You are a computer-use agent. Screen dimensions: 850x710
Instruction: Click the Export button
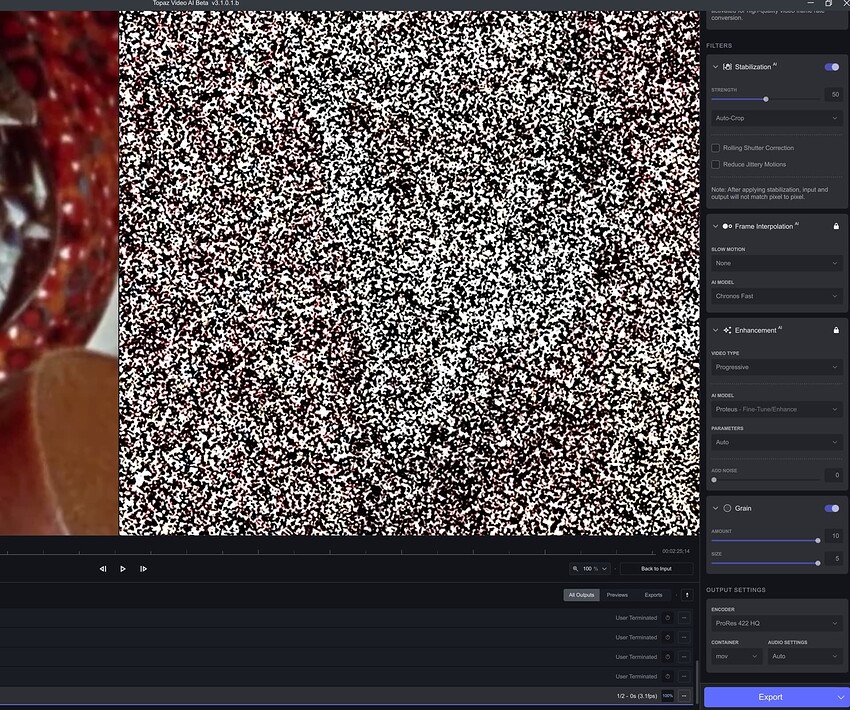770,697
